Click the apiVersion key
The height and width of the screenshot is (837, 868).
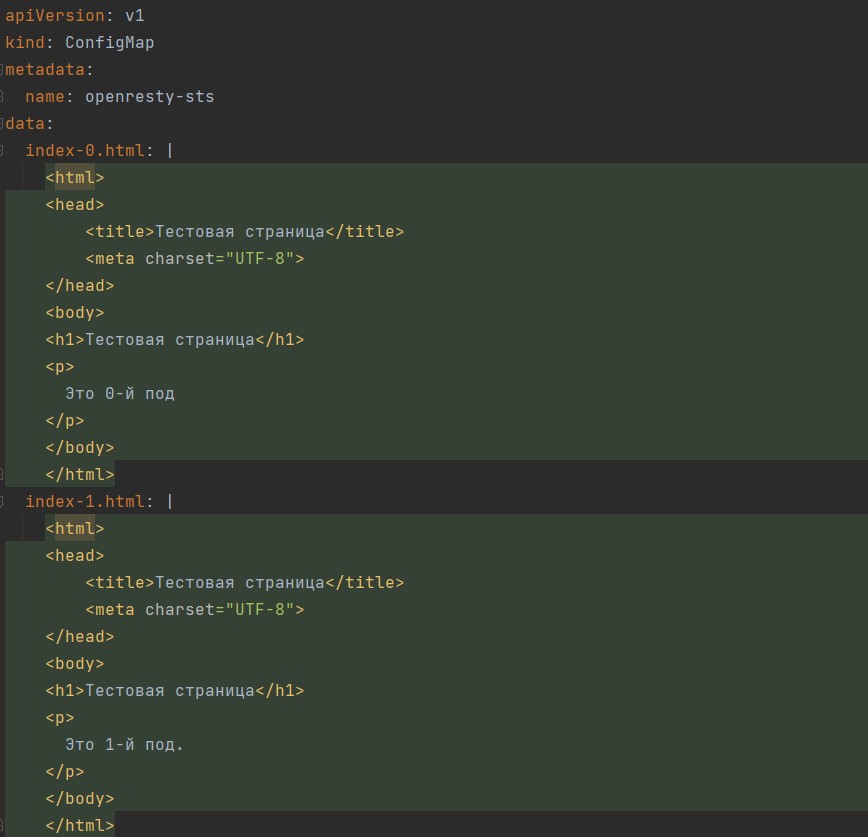[55, 16]
